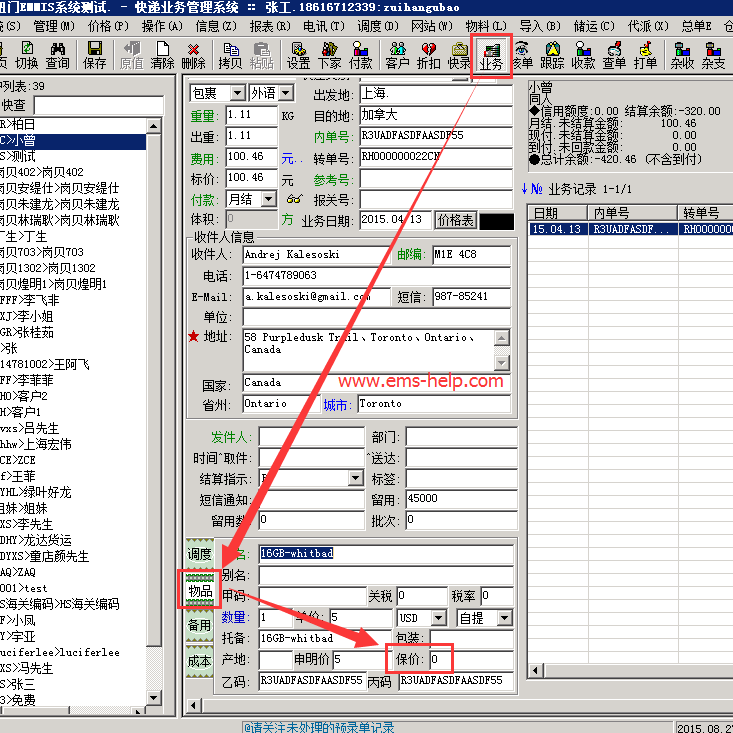733x733 pixels.
Task: Click the 收款 receipt toolbar icon
Action: [x=583, y=55]
